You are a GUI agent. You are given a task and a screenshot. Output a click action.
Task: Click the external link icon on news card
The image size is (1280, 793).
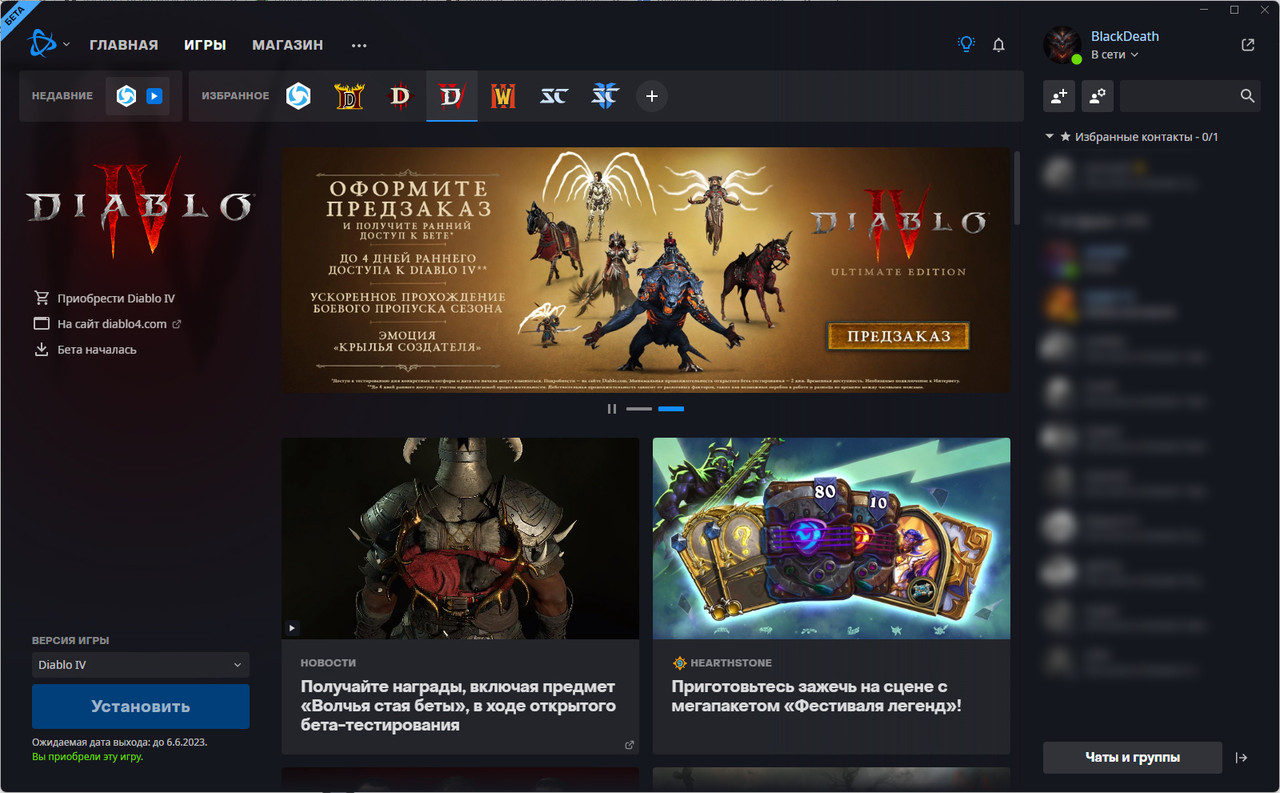click(629, 745)
